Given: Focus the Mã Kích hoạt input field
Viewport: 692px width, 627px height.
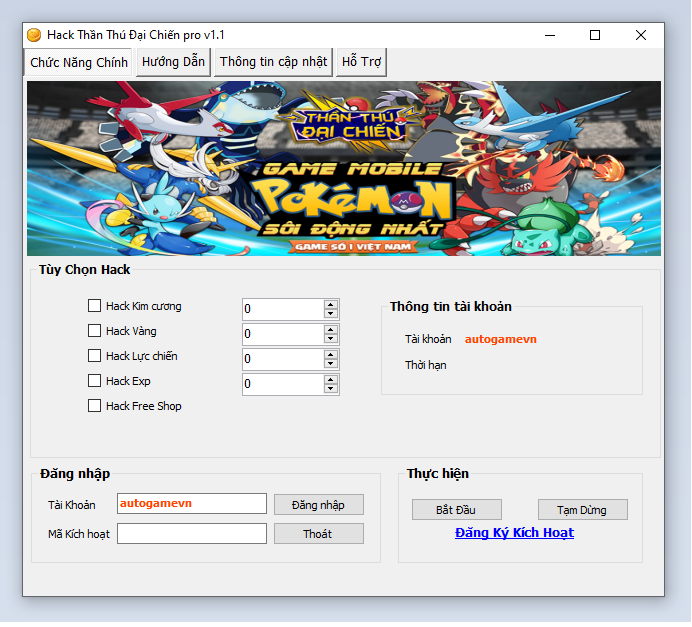Looking at the screenshot, I should (192, 534).
